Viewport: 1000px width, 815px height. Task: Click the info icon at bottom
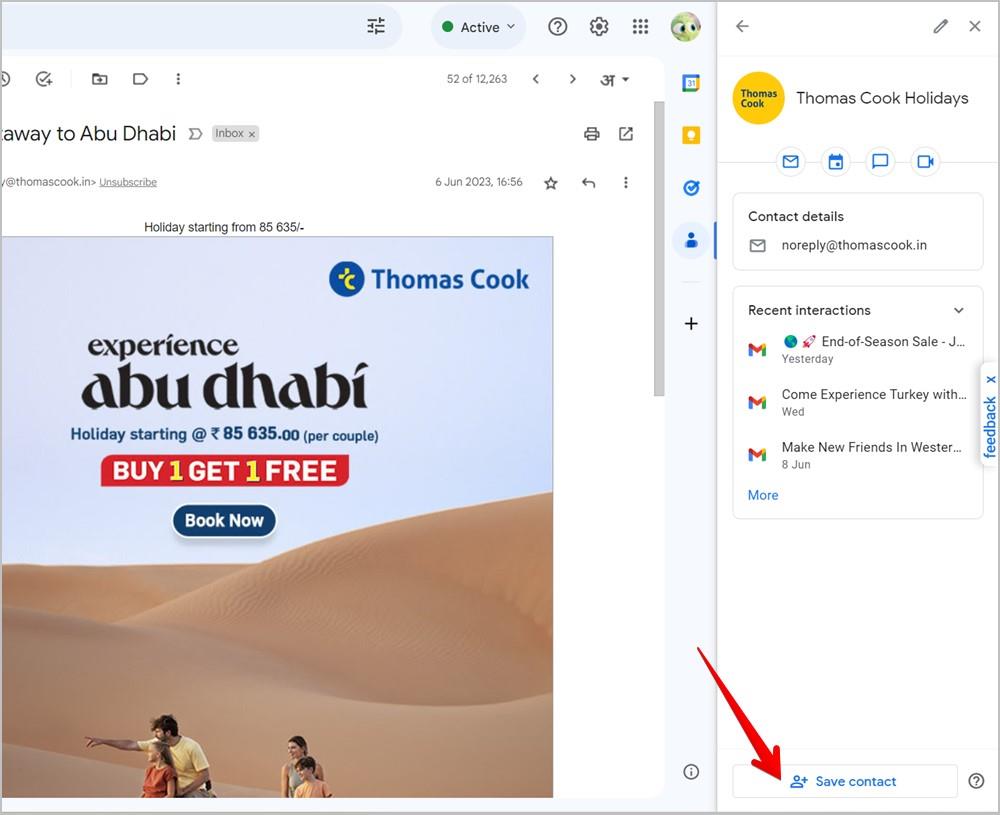tap(691, 772)
